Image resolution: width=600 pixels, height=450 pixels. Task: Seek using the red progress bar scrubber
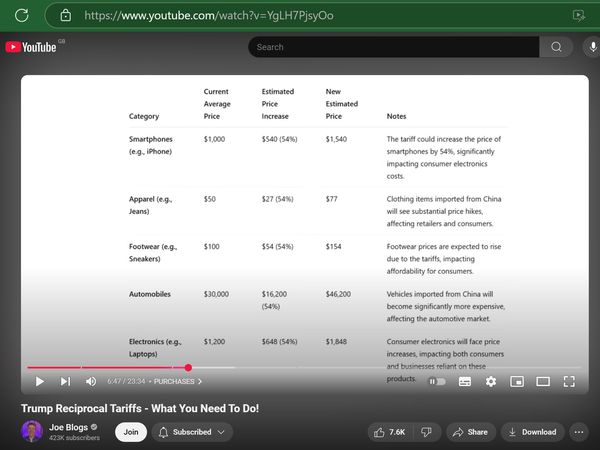point(188,368)
